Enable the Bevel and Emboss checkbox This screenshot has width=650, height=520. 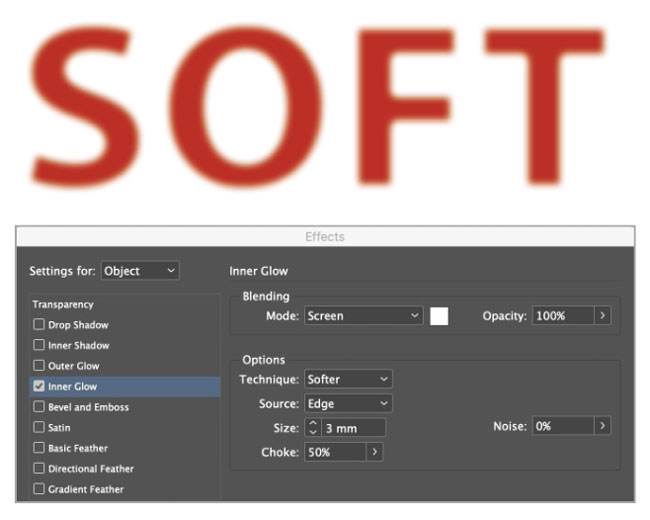click(x=39, y=406)
